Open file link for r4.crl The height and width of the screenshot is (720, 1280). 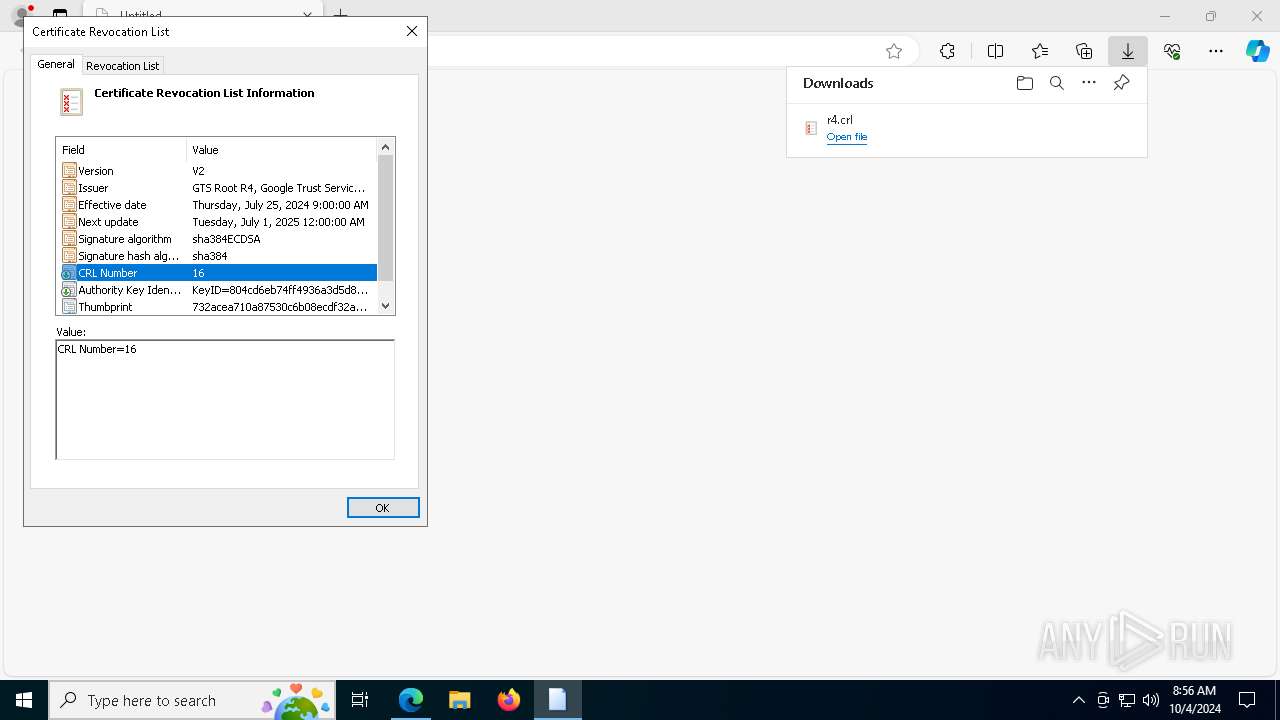(847, 137)
